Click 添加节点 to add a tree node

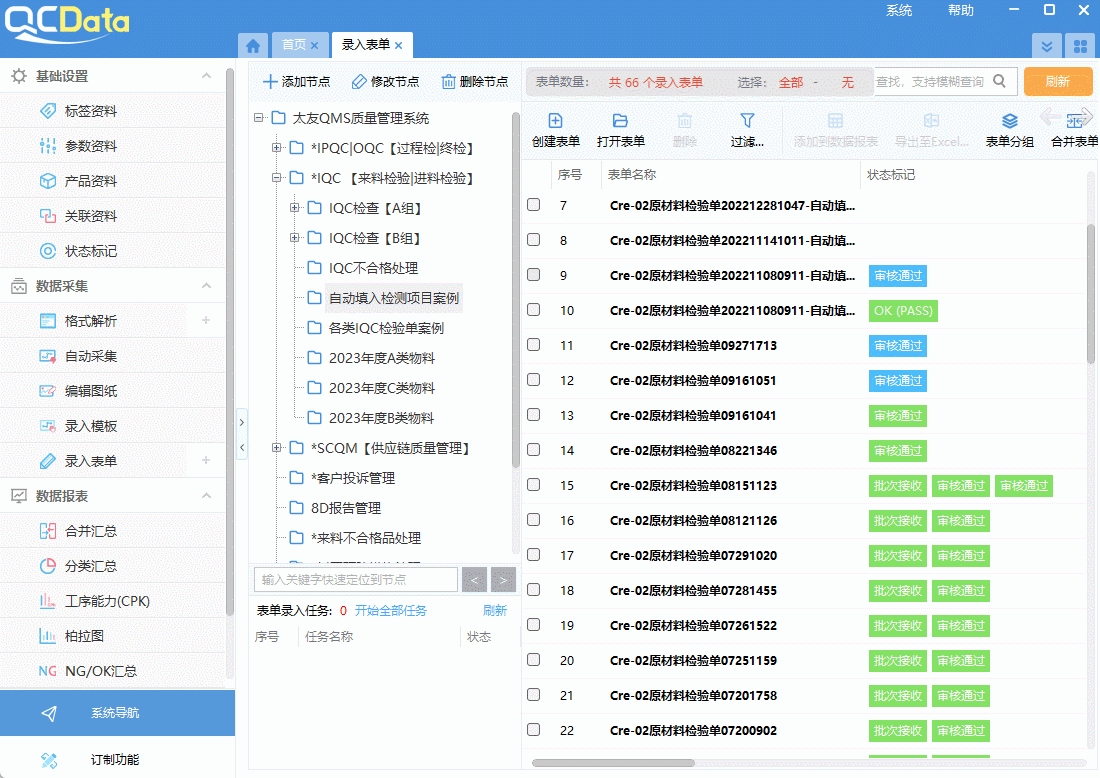tap(295, 81)
